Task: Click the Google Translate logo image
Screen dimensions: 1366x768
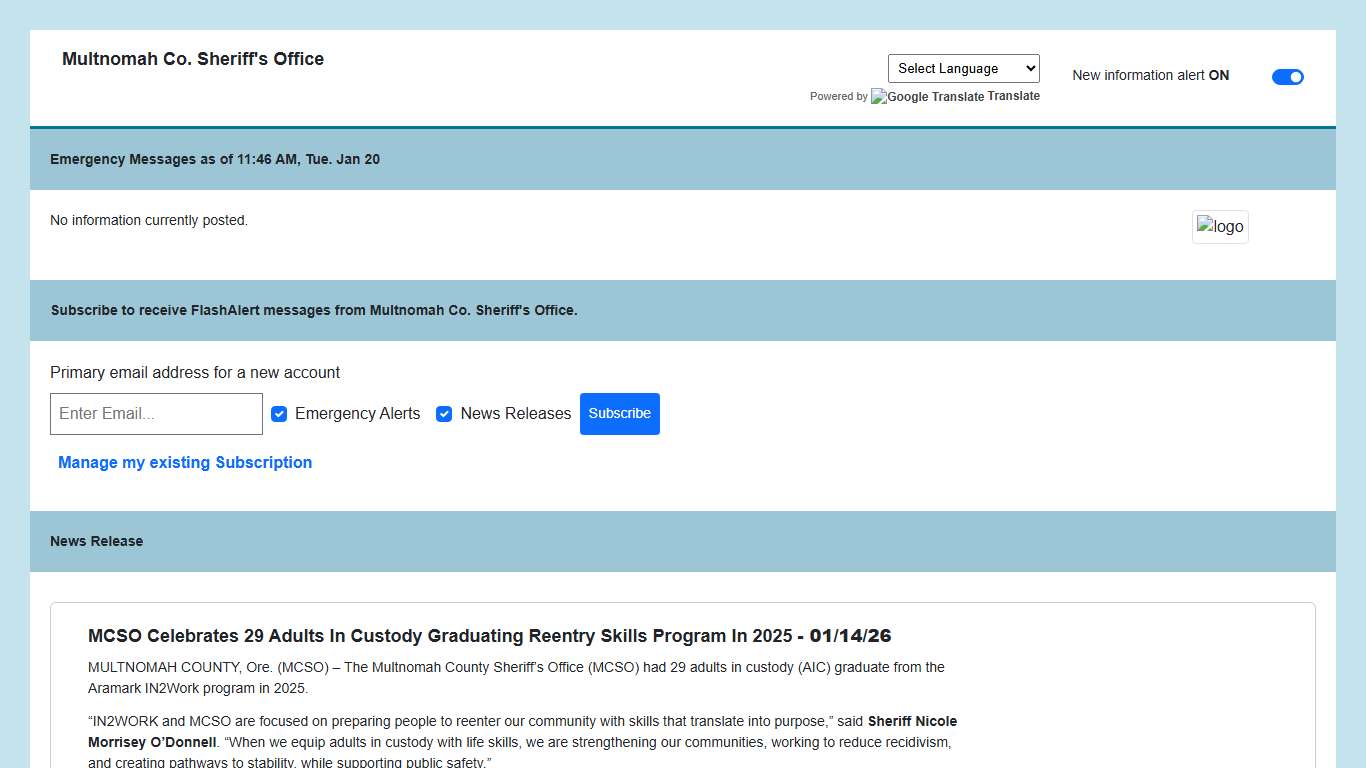Action: point(927,97)
